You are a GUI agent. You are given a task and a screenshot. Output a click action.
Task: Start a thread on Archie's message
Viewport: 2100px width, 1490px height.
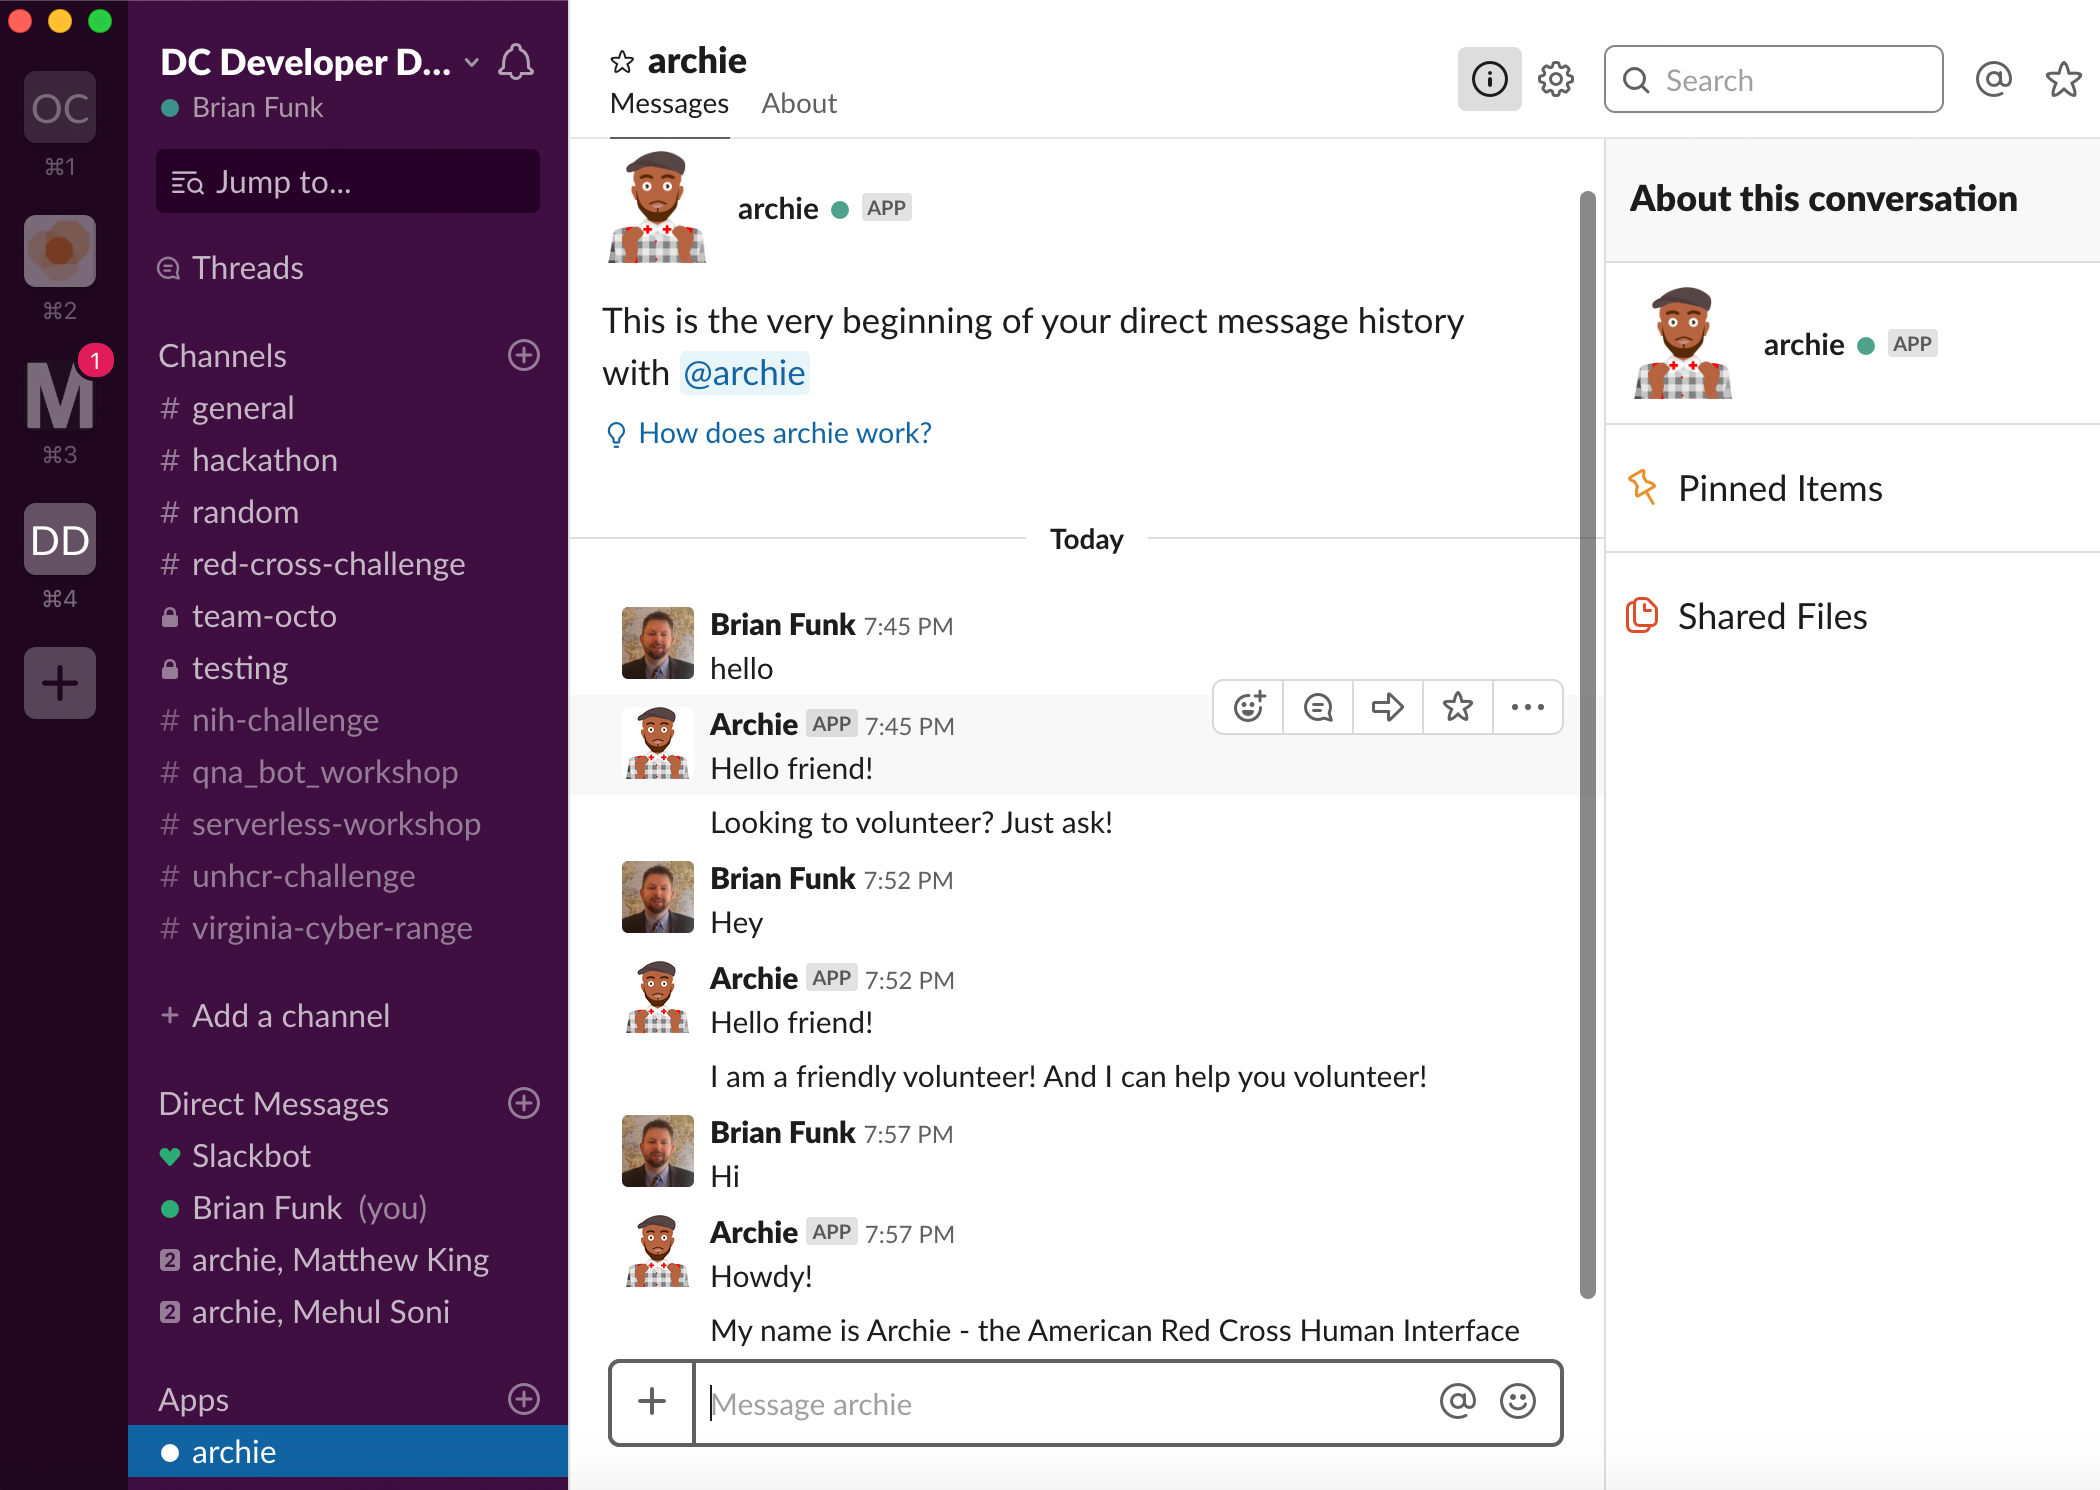click(x=1318, y=707)
